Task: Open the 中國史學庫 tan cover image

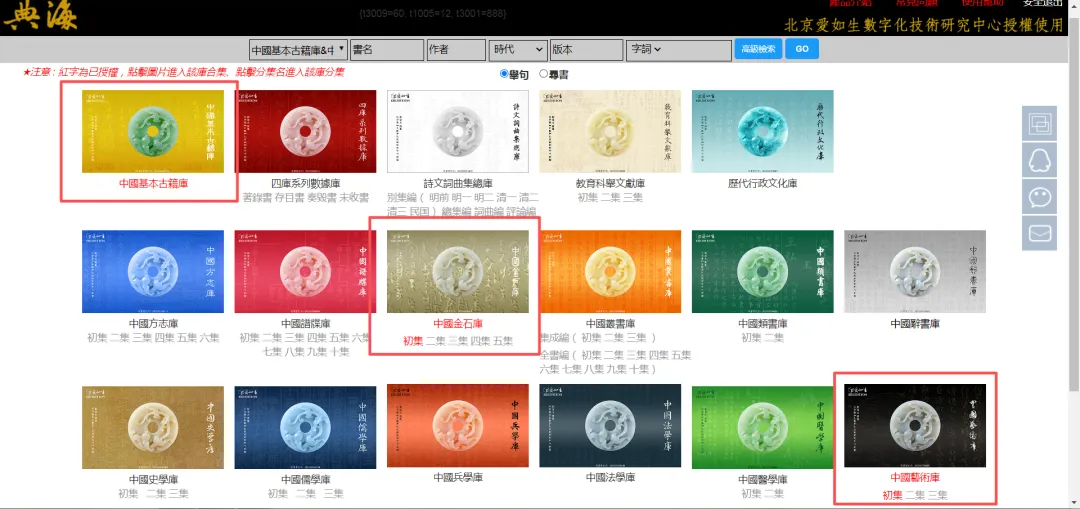Action: click(152, 426)
